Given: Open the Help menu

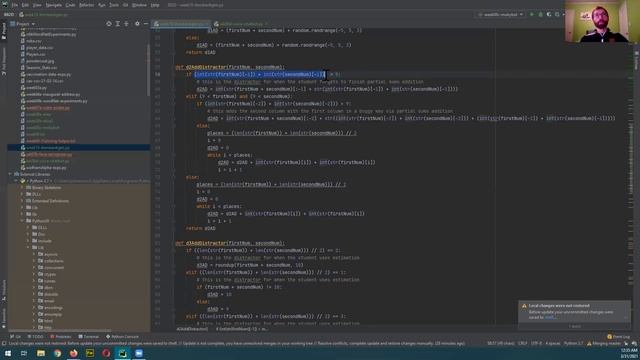Looking at the screenshot, I should pos(156,5).
